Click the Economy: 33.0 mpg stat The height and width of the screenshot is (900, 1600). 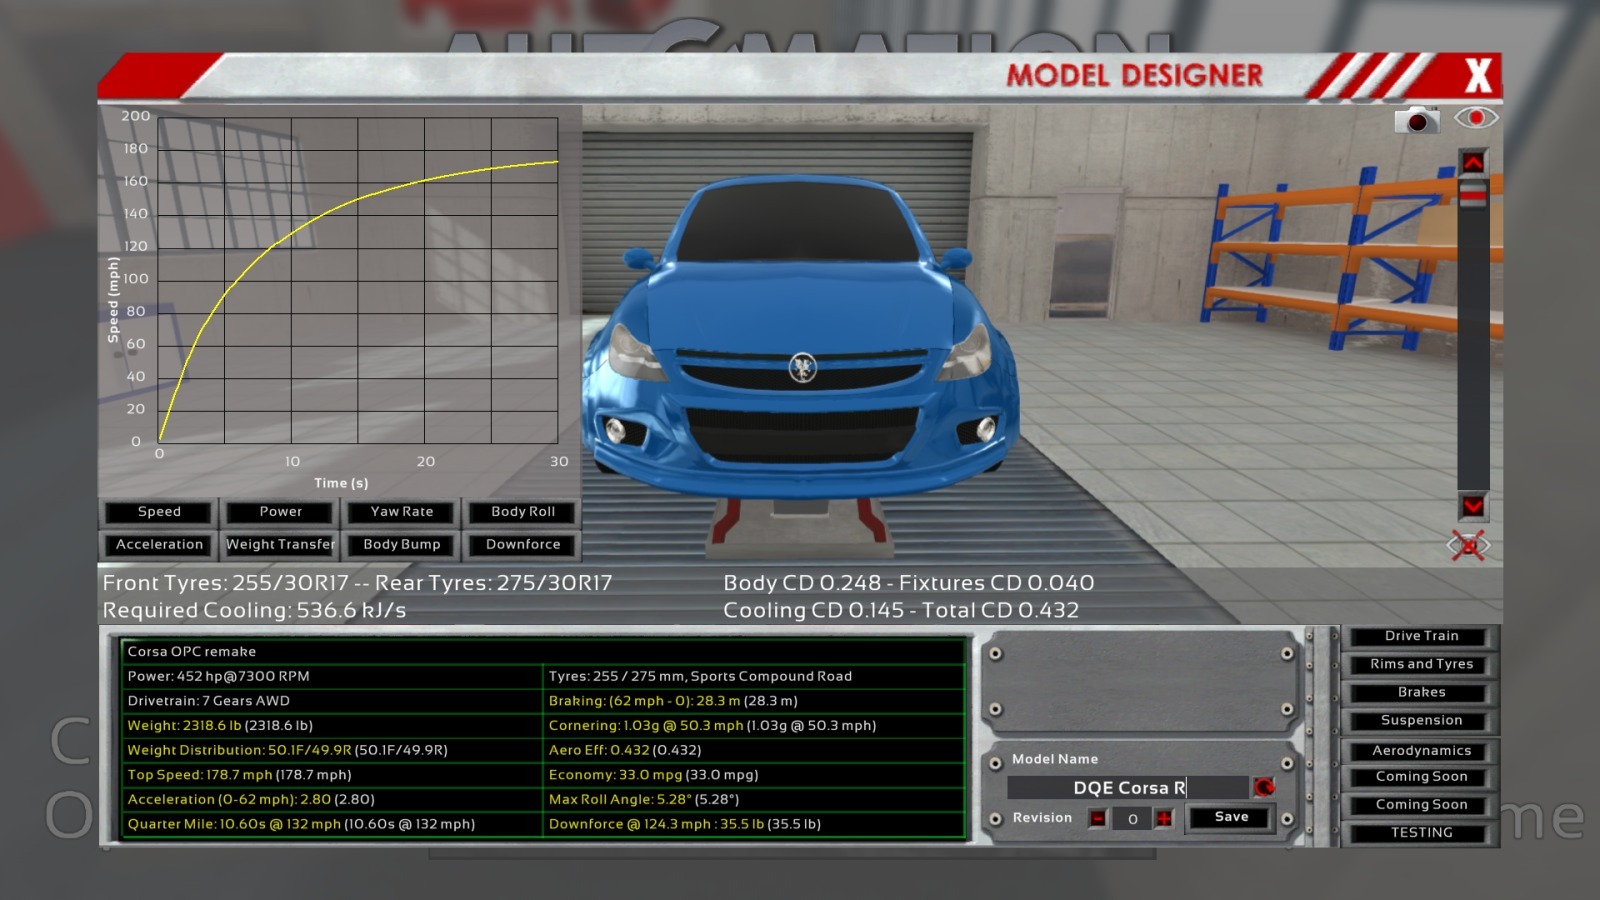click(x=653, y=775)
